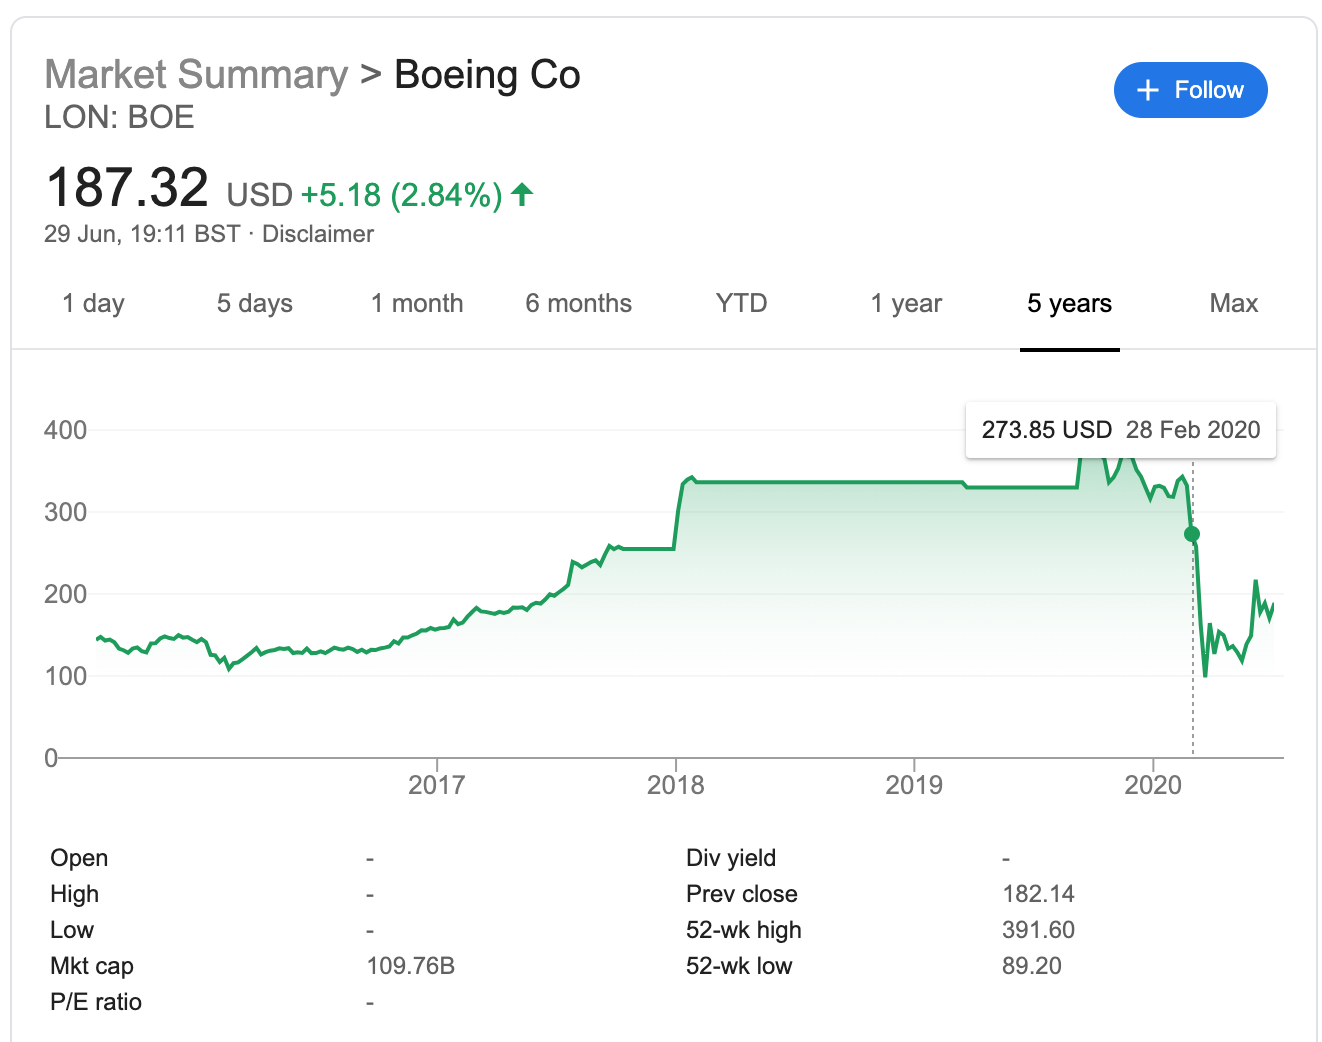This screenshot has width=1322, height=1042.
Task: Click the 52-wk low value 89.20
Action: coord(1032,966)
